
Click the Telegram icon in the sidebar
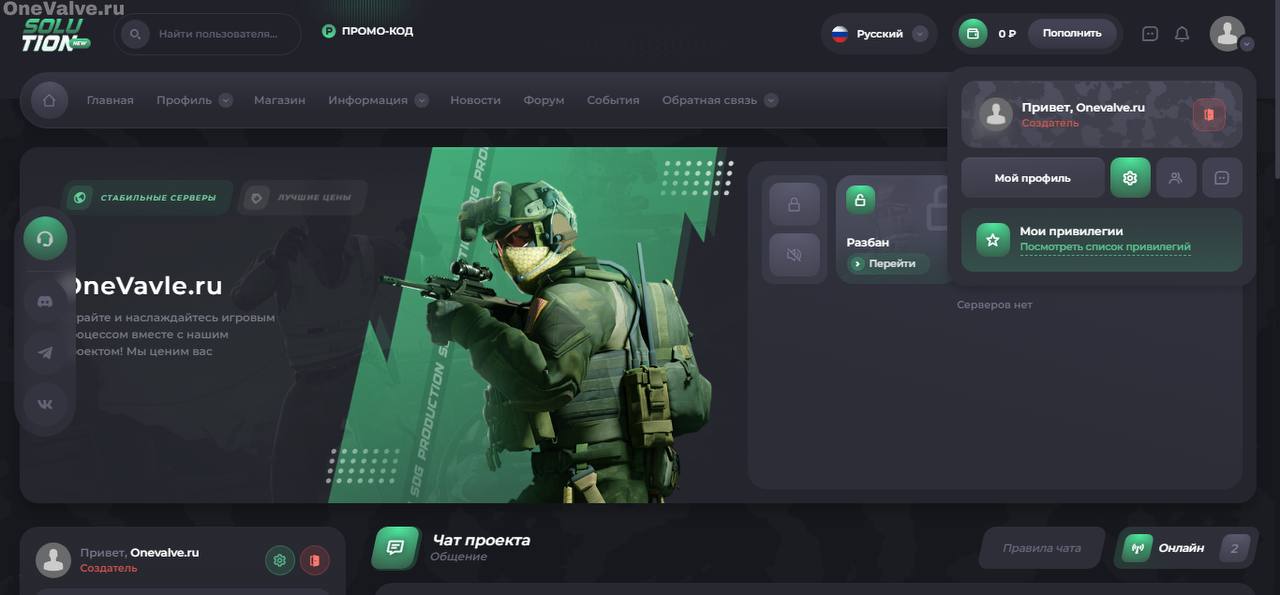(x=46, y=352)
